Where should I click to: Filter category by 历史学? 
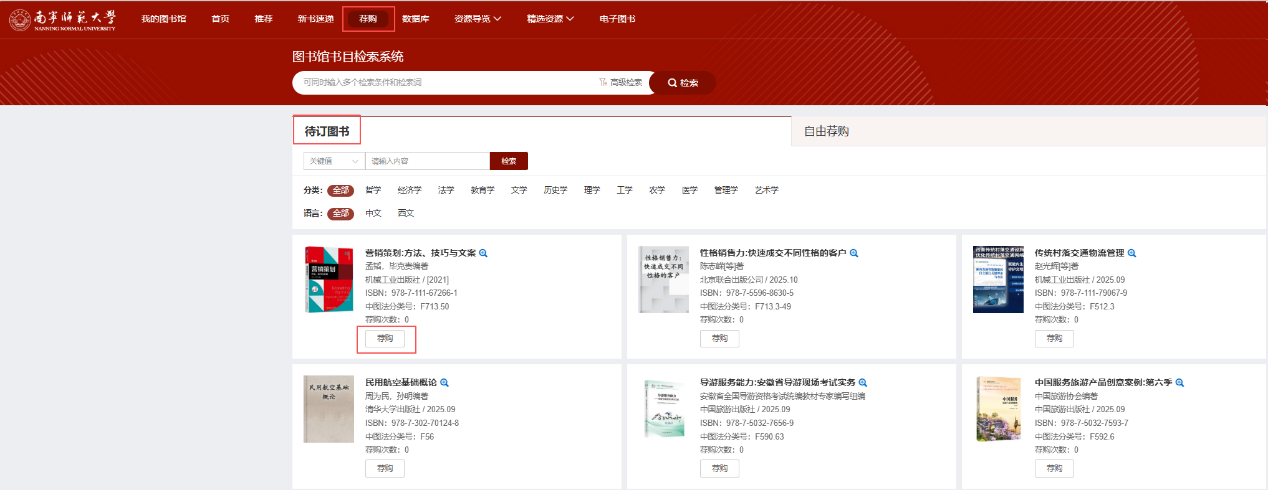(555, 190)
